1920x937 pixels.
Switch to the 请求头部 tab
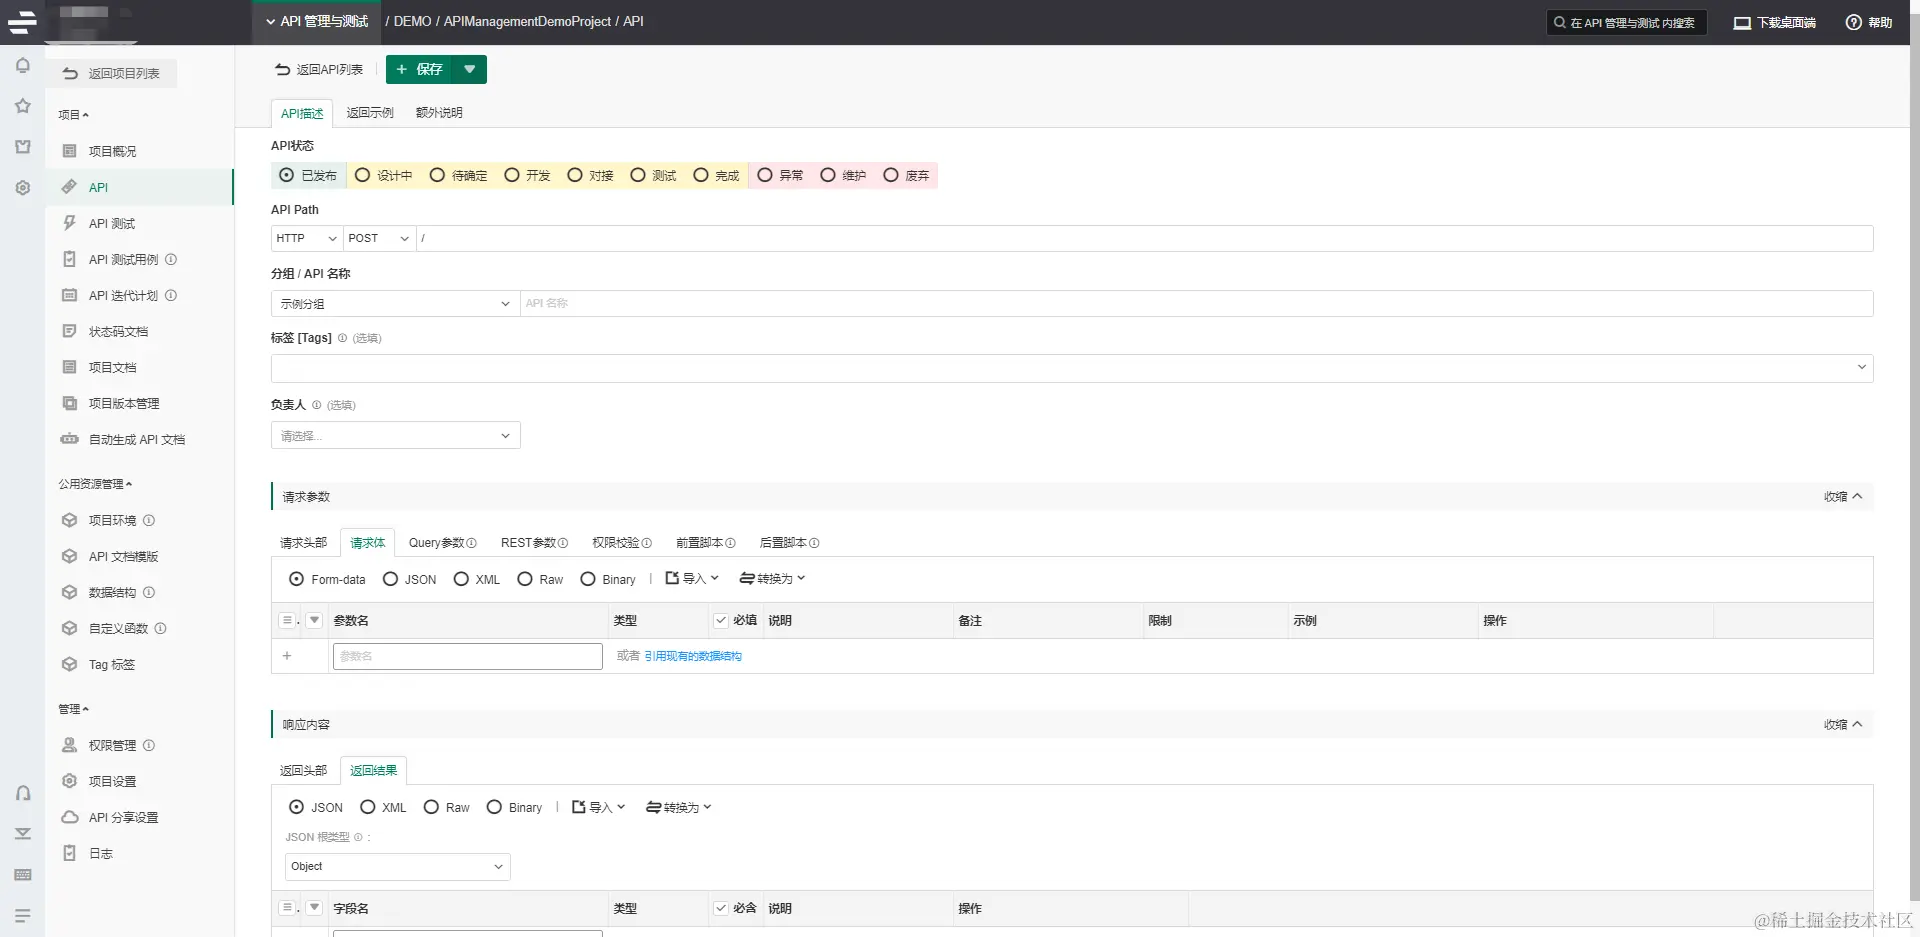pos(303,543)
